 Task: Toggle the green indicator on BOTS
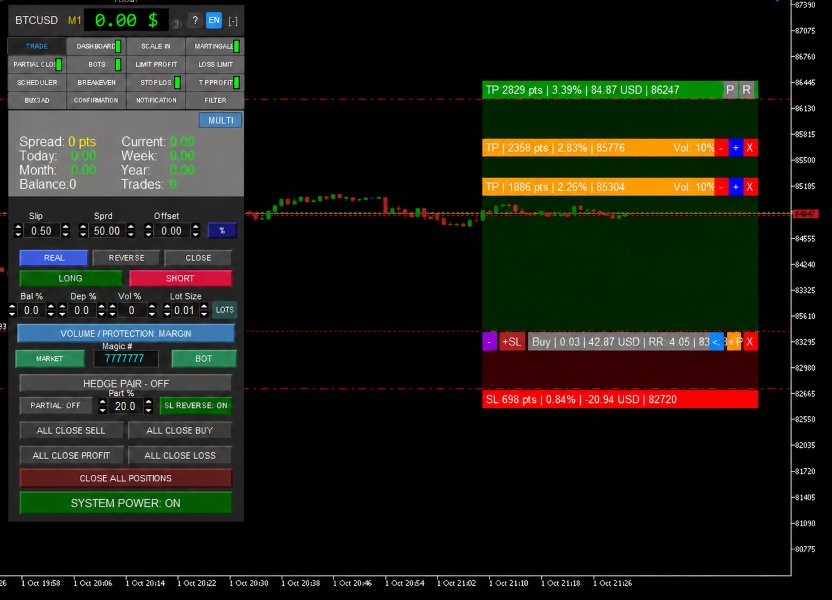(118, 65)
